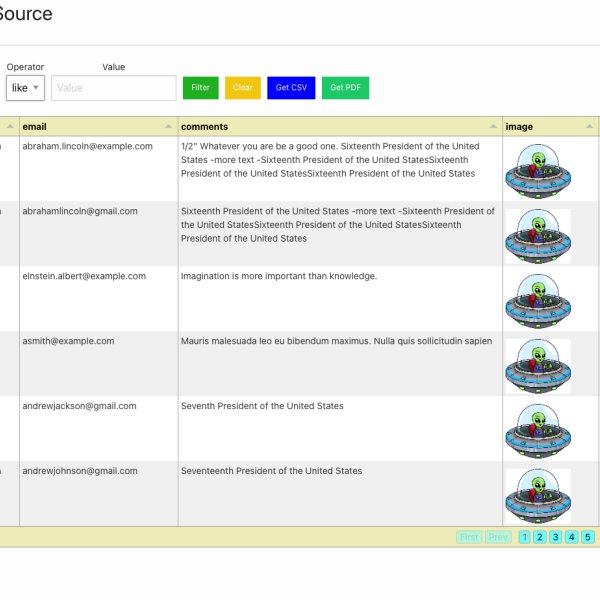Jump to page 3 in pagination

(x=556, y=537)
